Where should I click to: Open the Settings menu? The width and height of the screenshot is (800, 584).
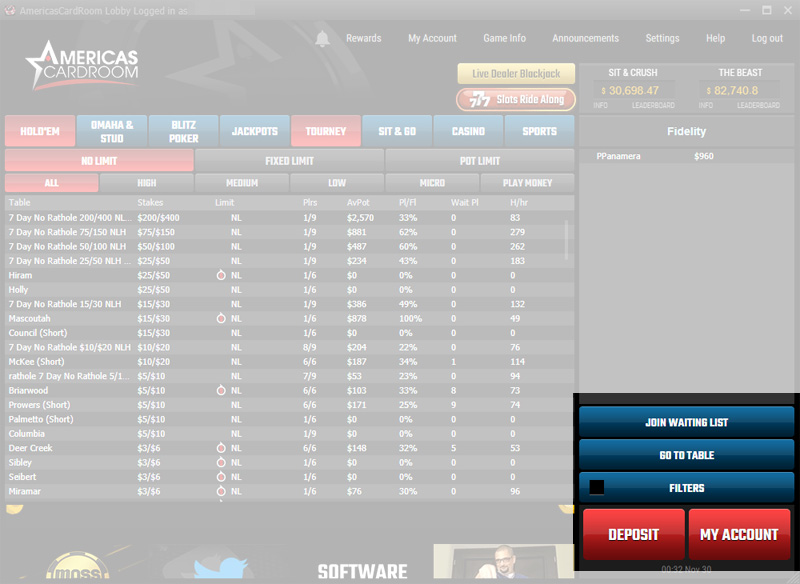(662, 38)
